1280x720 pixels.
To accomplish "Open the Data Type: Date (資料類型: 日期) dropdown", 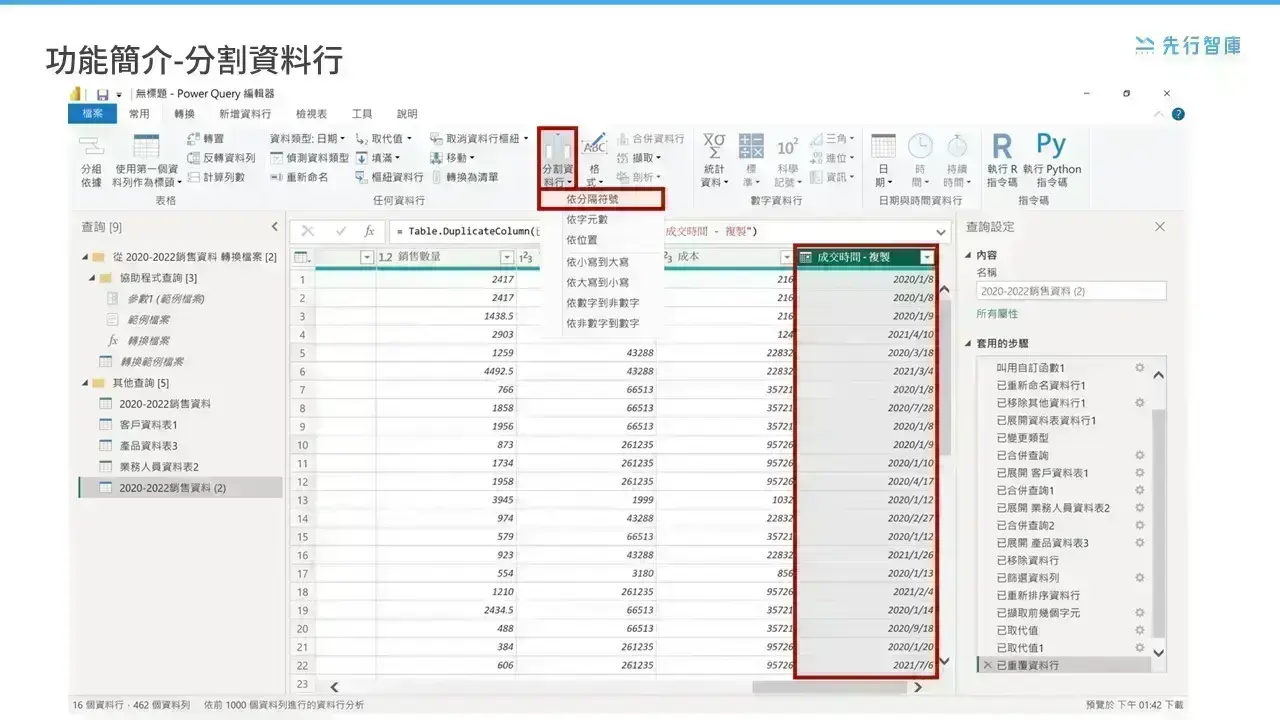I will tap(308, 139).
